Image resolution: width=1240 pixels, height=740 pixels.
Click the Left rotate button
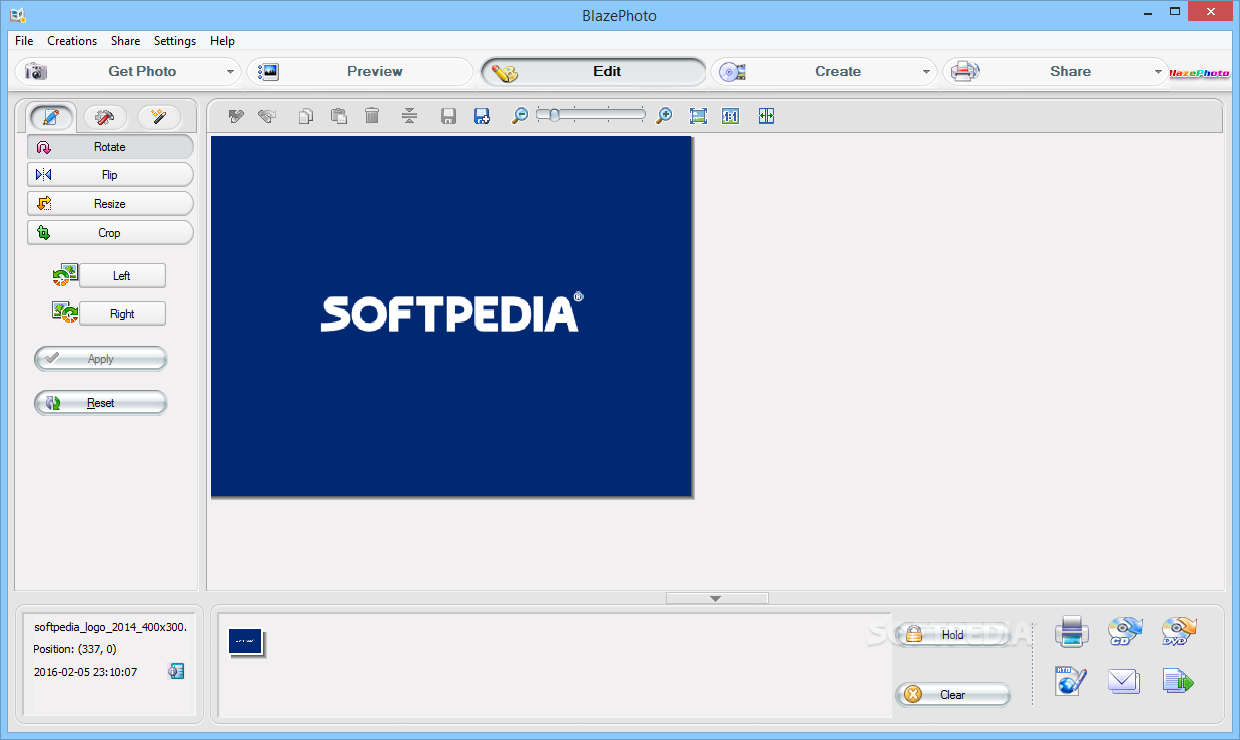click(x=122, y=275)
